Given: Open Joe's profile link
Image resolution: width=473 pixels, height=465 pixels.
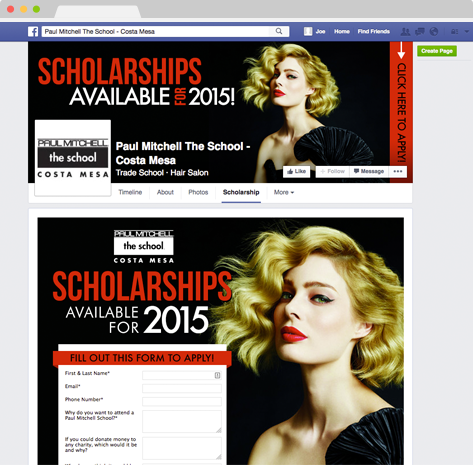Looking at the screenshot, I should point(320,31).
